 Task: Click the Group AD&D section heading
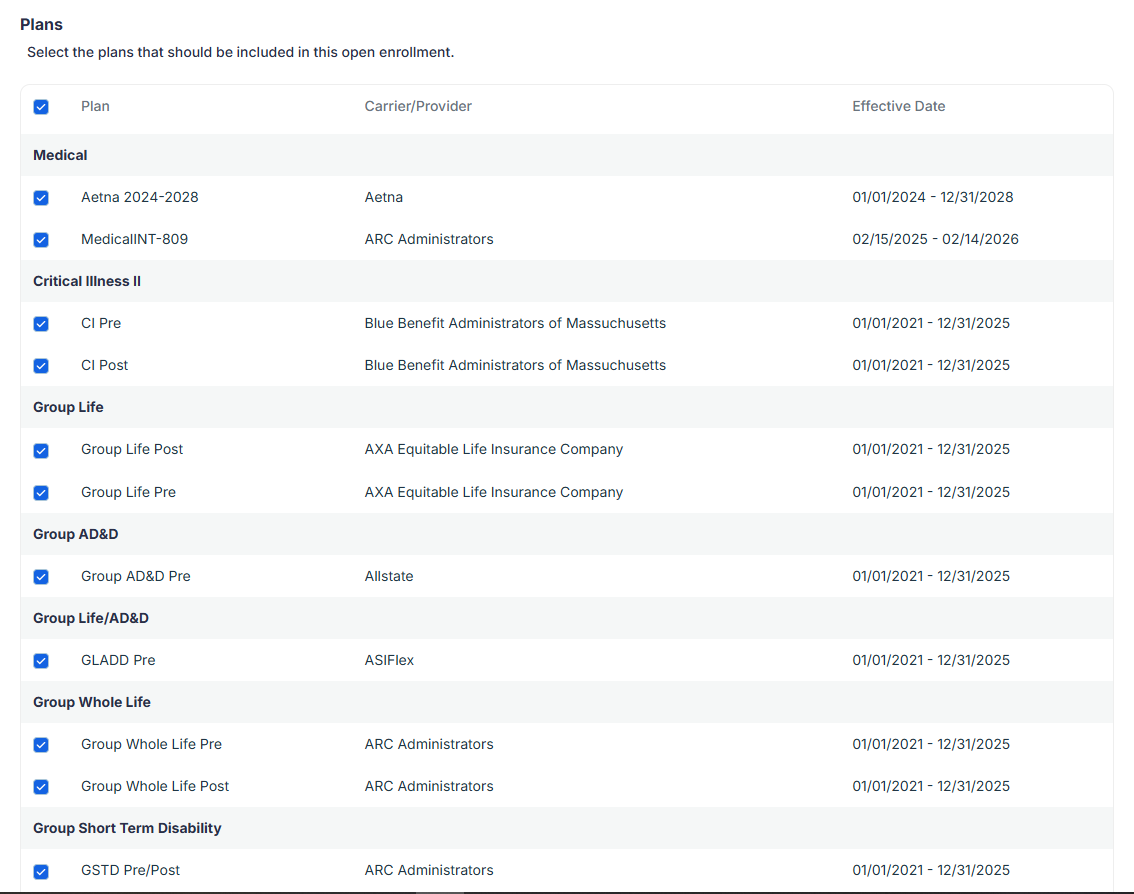click(x=76, y=535)
